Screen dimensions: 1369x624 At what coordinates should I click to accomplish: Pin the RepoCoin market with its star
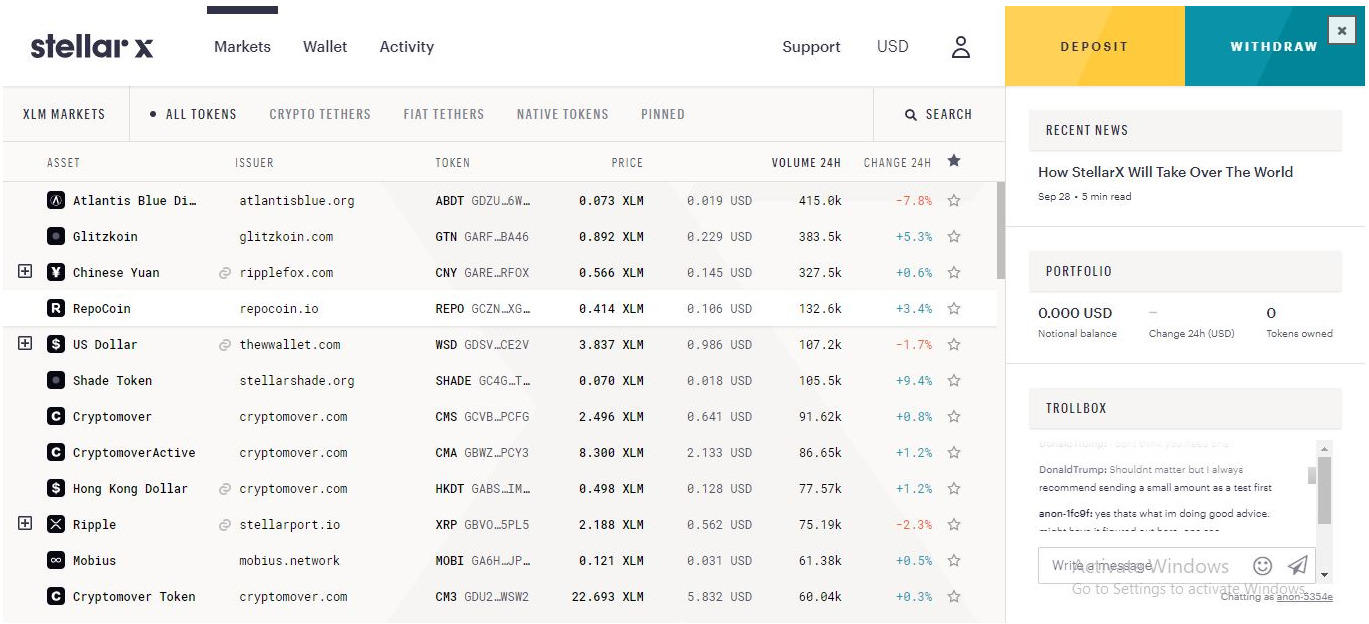tap(954, 308)
